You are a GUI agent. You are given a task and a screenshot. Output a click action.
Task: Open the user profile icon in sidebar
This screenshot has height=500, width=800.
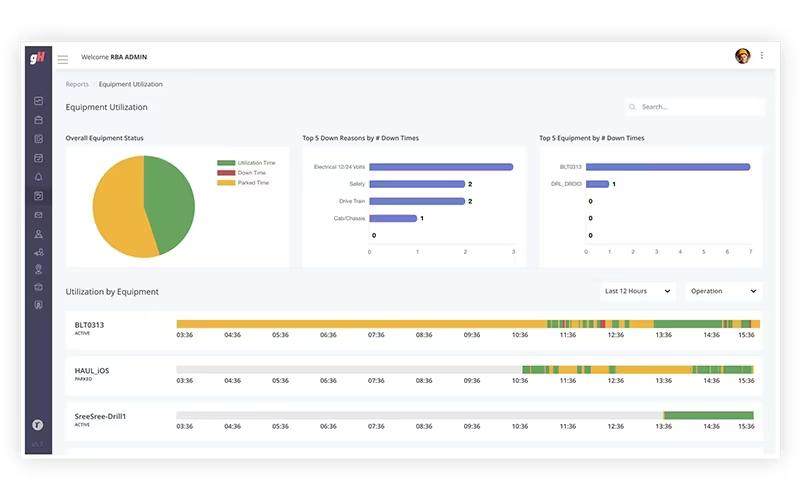coord(38,234)
